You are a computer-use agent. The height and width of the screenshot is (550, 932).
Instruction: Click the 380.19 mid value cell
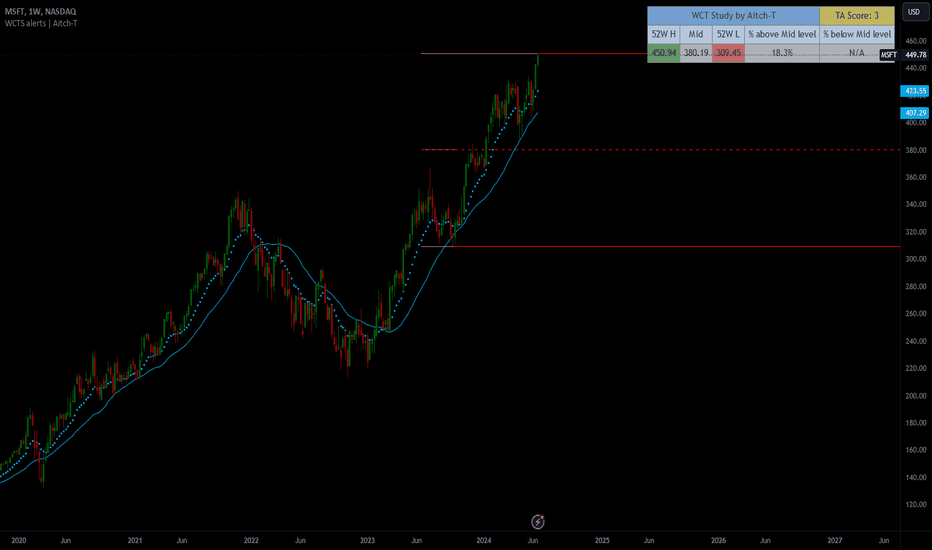point(696,53)
